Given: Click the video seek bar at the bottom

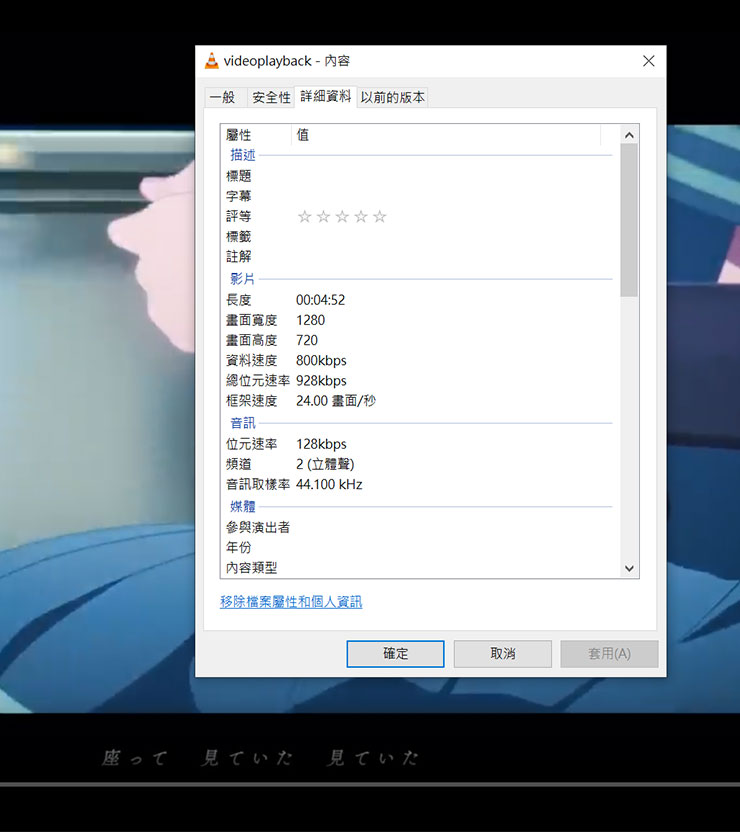Looking at the screenshot, I should 370,784.
